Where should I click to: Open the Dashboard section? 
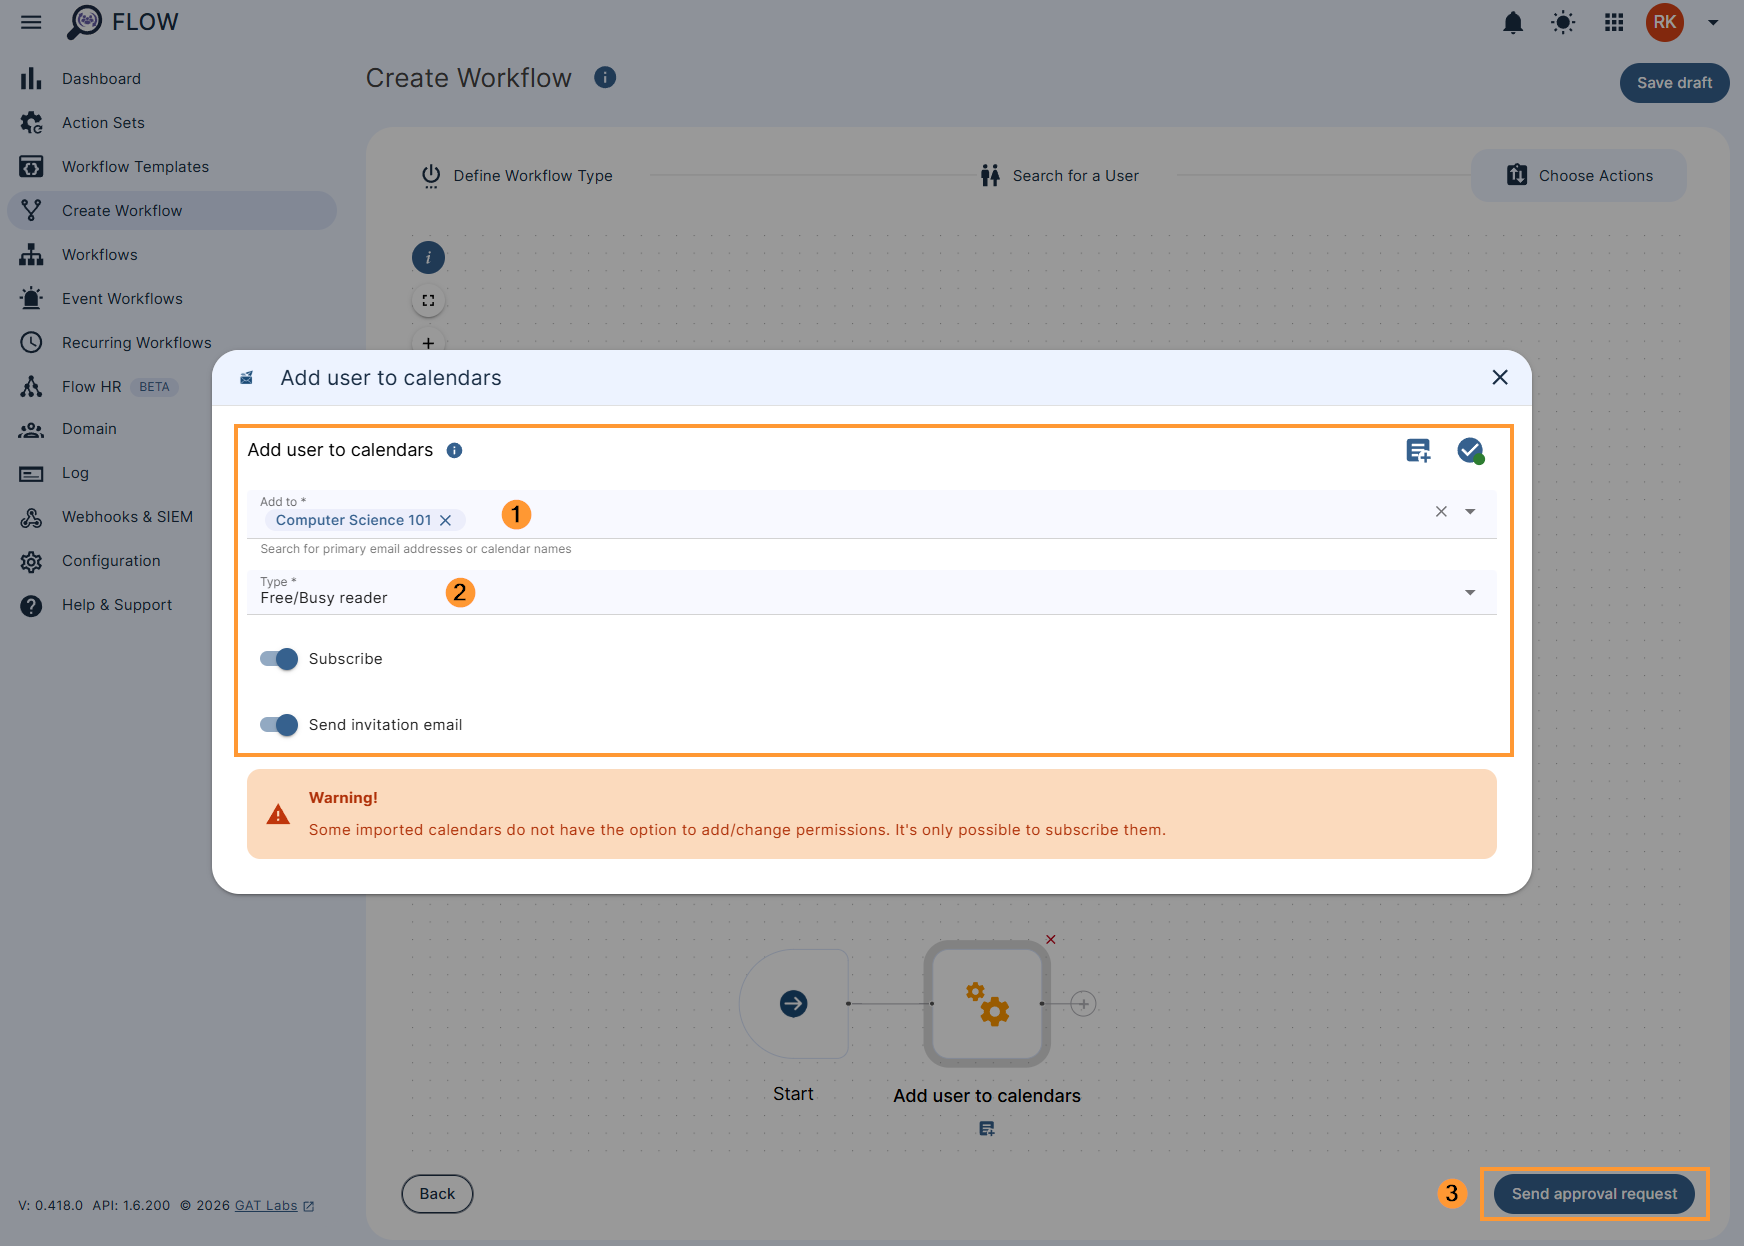[x=101, y=78]
